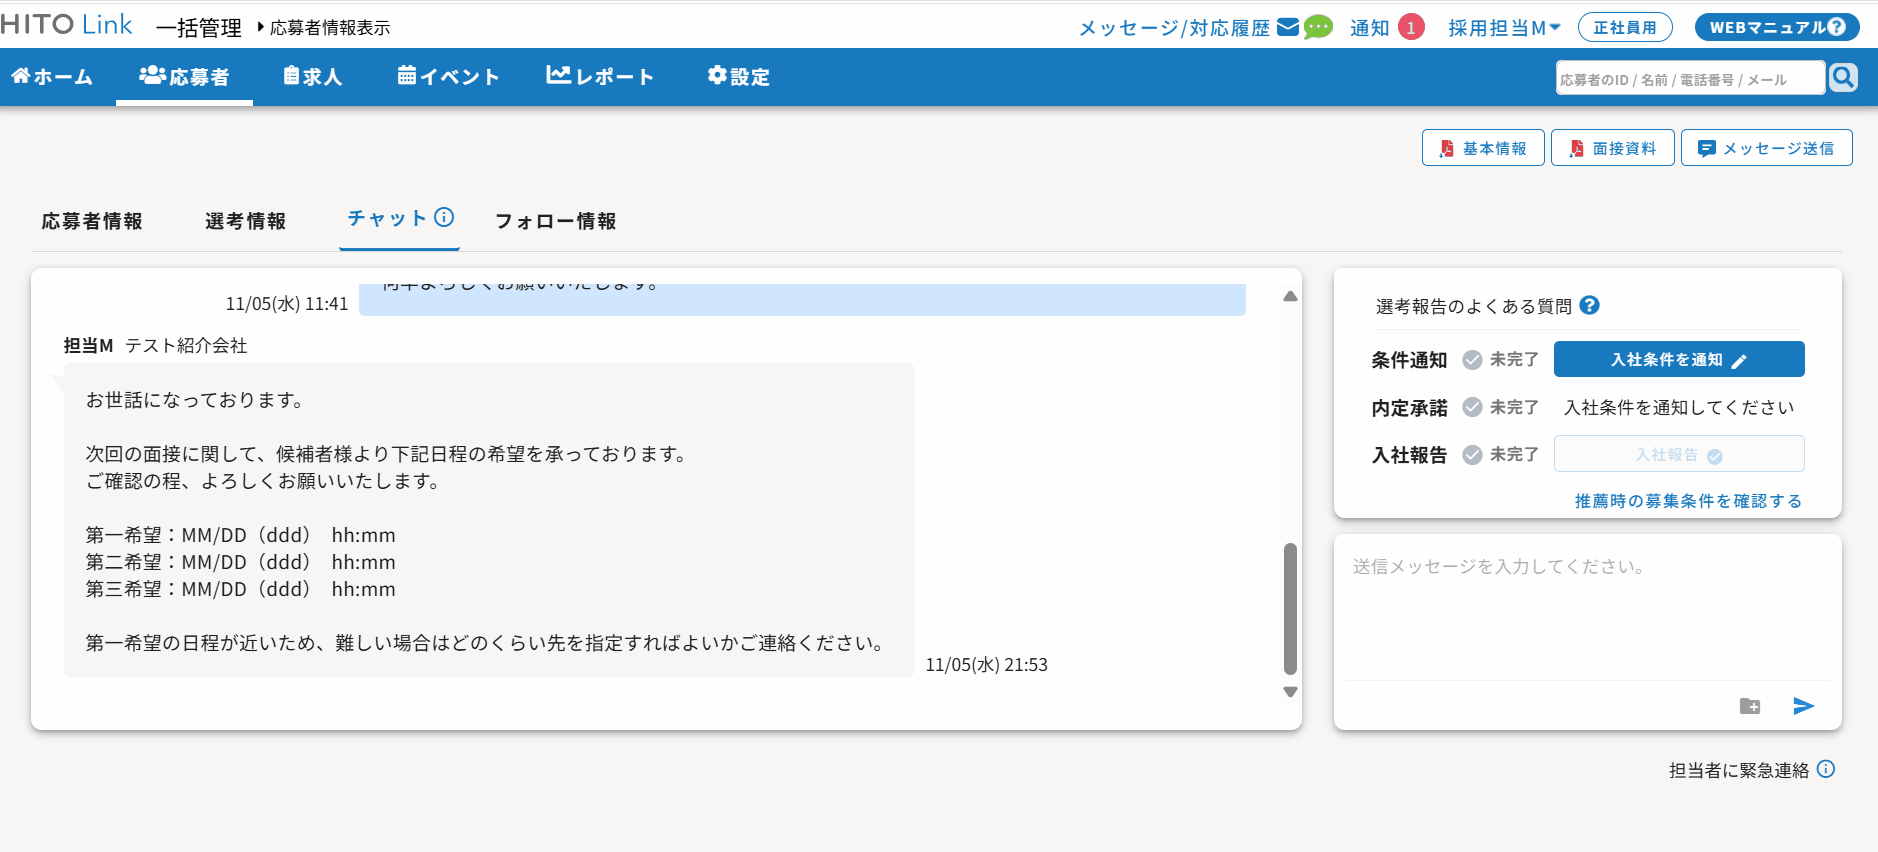The height and width of the screenshot is (852, 1878).
Task: Click the 第三希望 schedule line
Action: coord(240,589)
